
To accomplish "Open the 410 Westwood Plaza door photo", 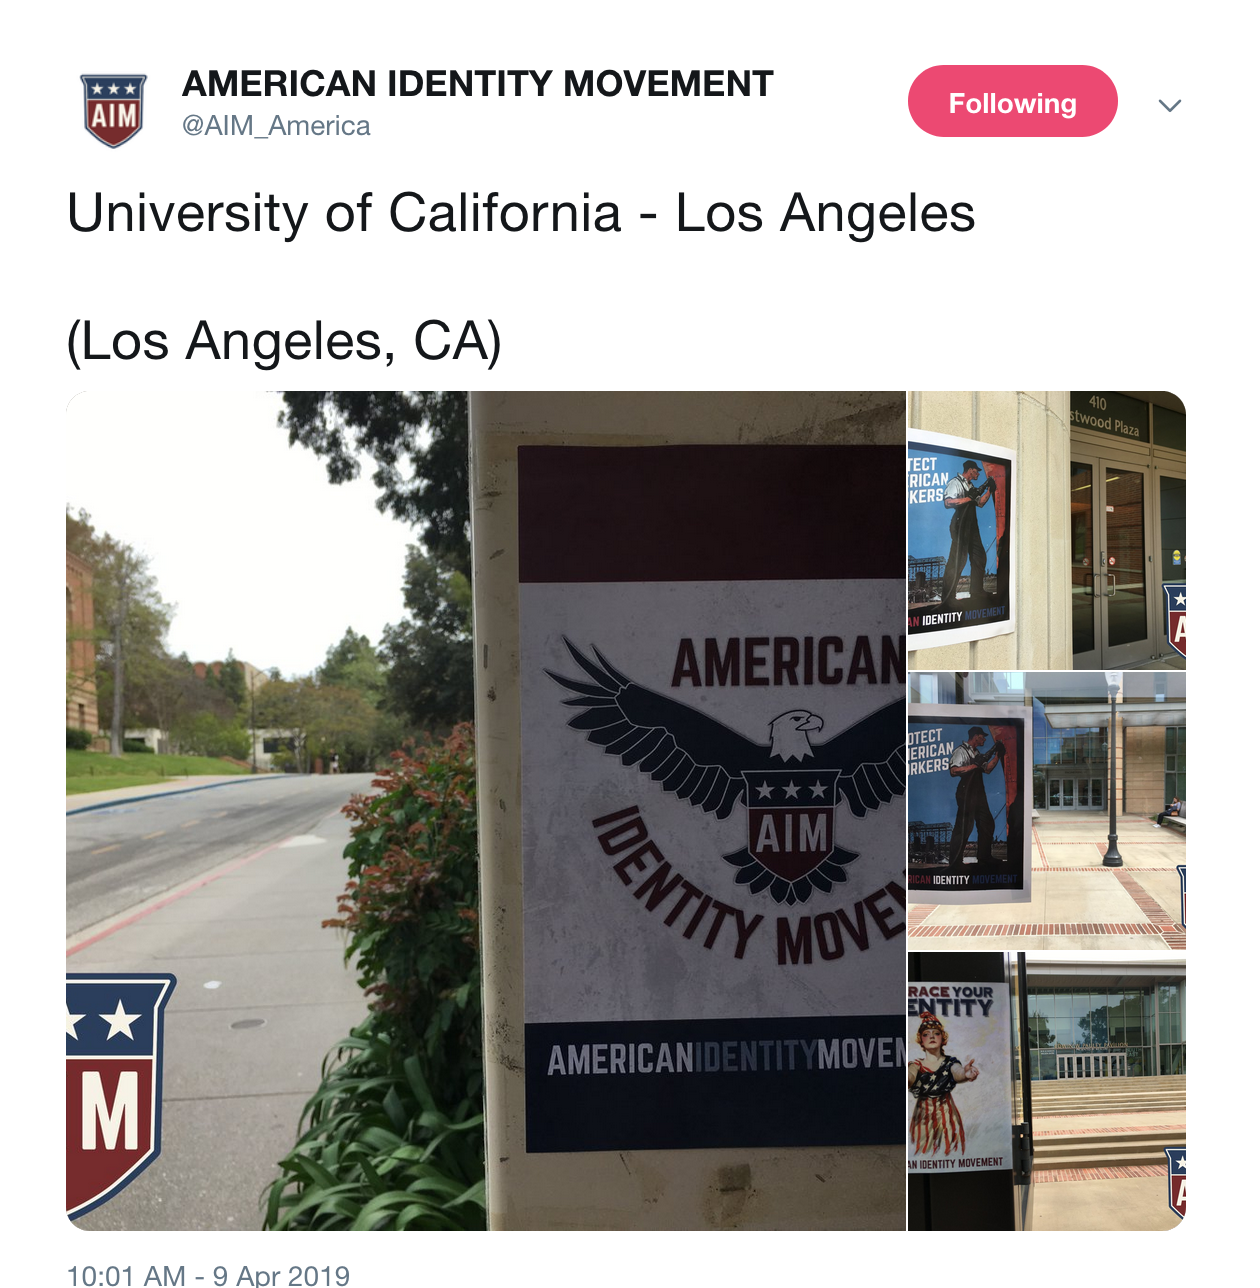I will 1047,530.
